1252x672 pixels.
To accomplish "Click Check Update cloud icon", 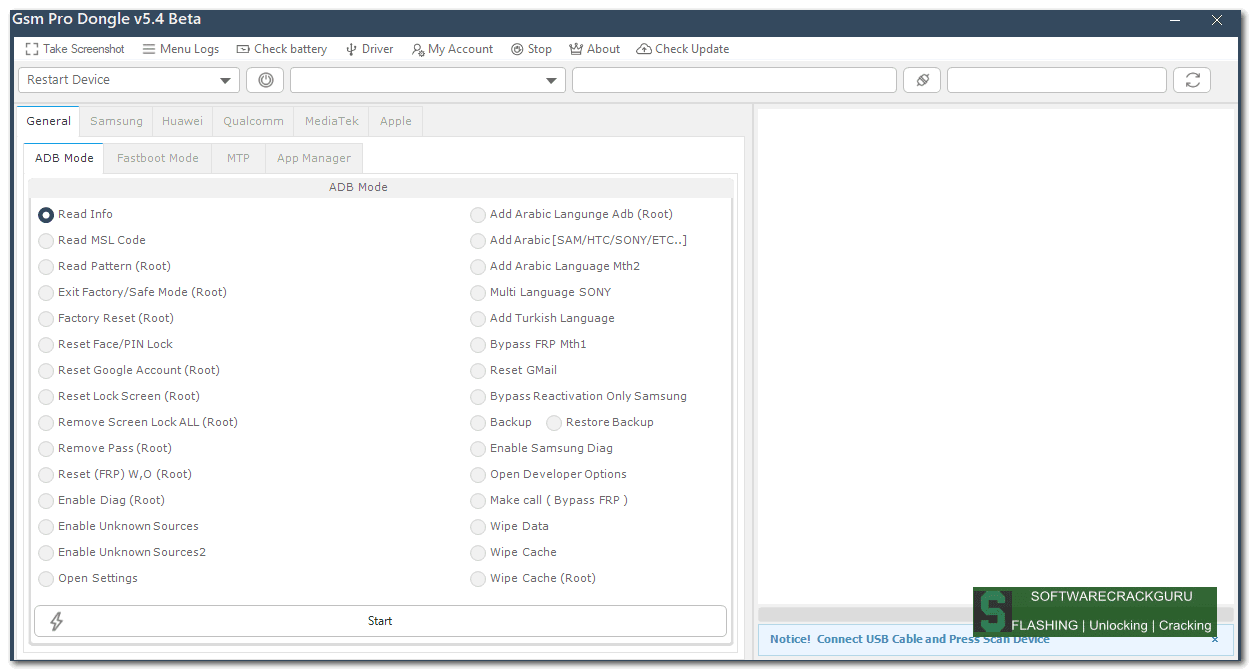I will (x=644, y=49).
